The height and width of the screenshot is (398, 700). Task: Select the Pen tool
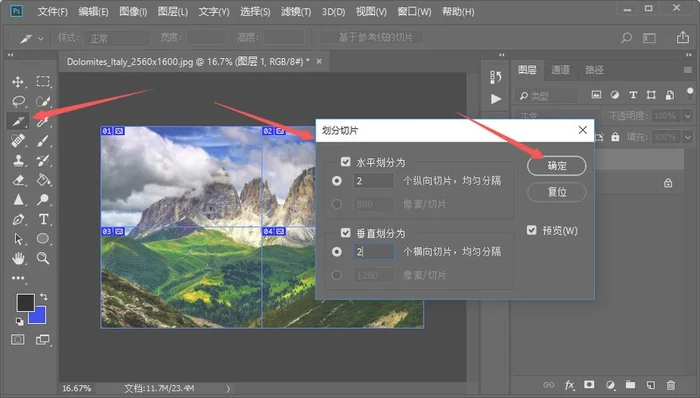point(18,219)
